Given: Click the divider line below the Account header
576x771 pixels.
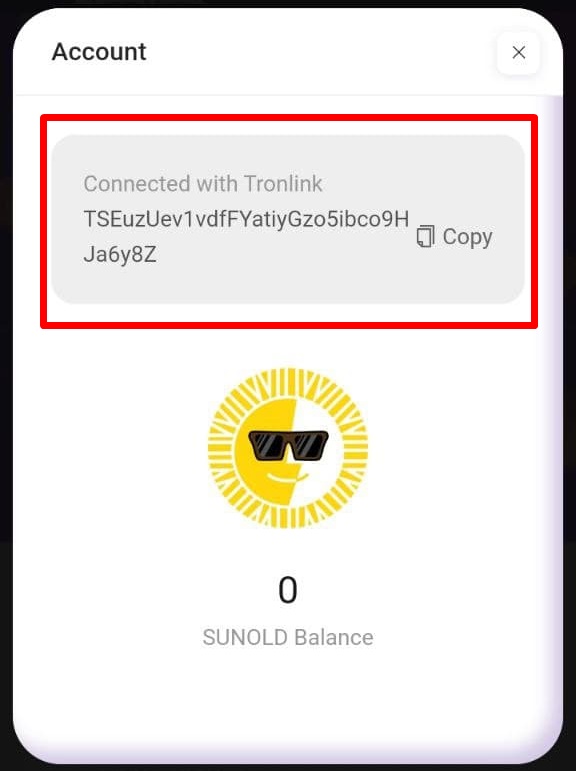Looking at the screenshot, I should click(x=288, y=95).
